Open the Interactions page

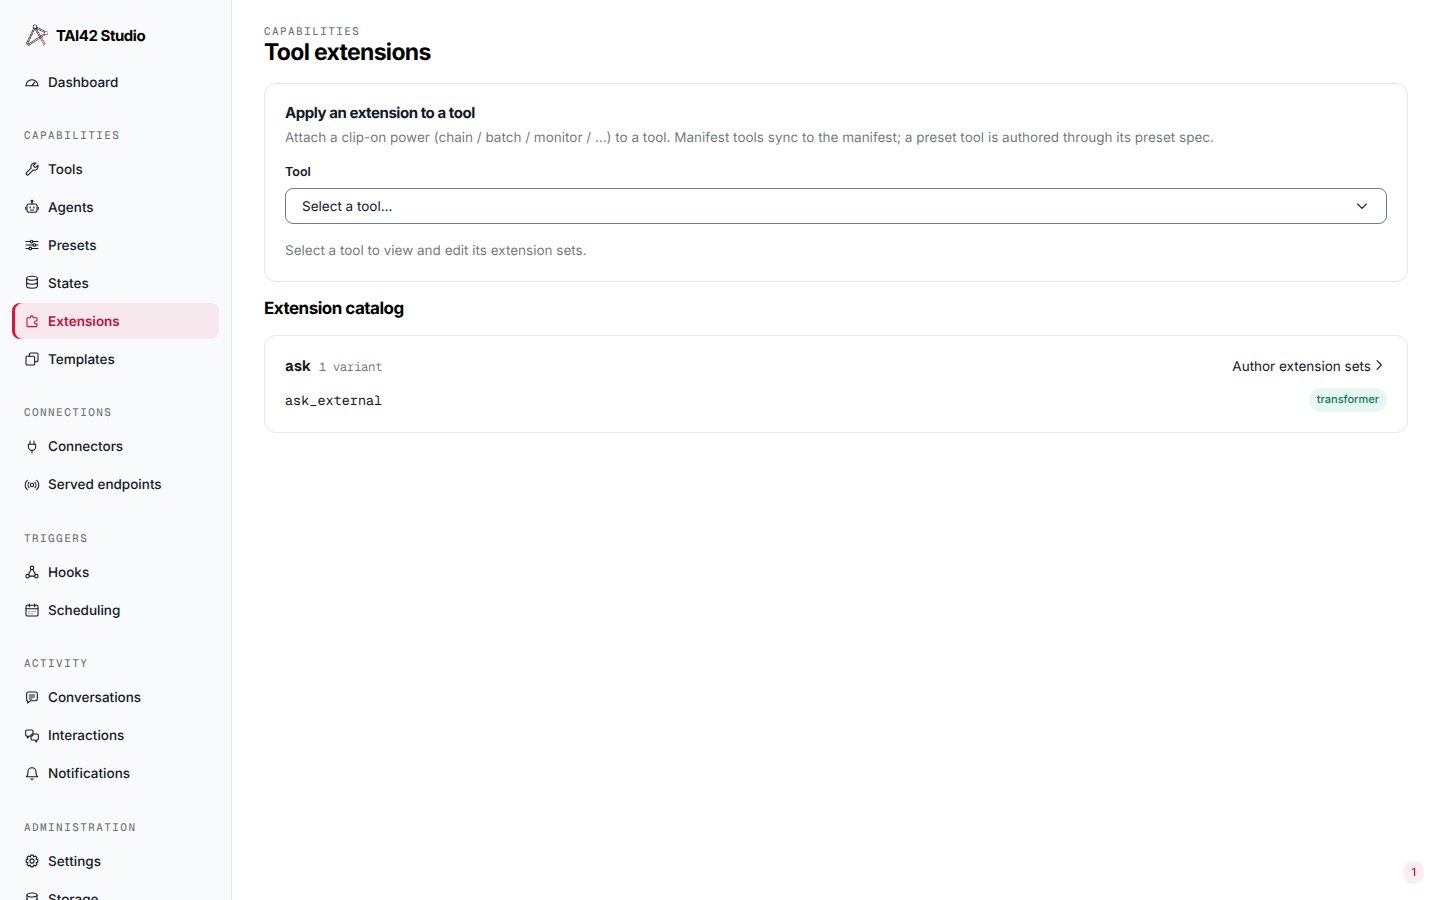coord(115,736)
